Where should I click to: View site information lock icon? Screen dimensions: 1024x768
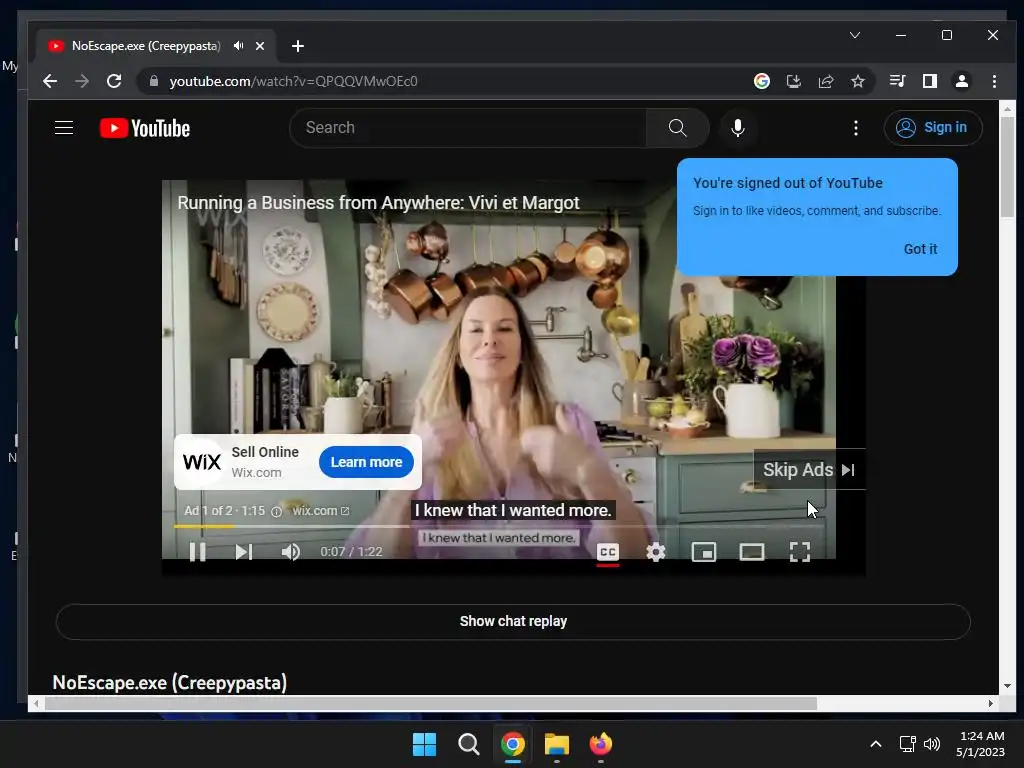153,81
